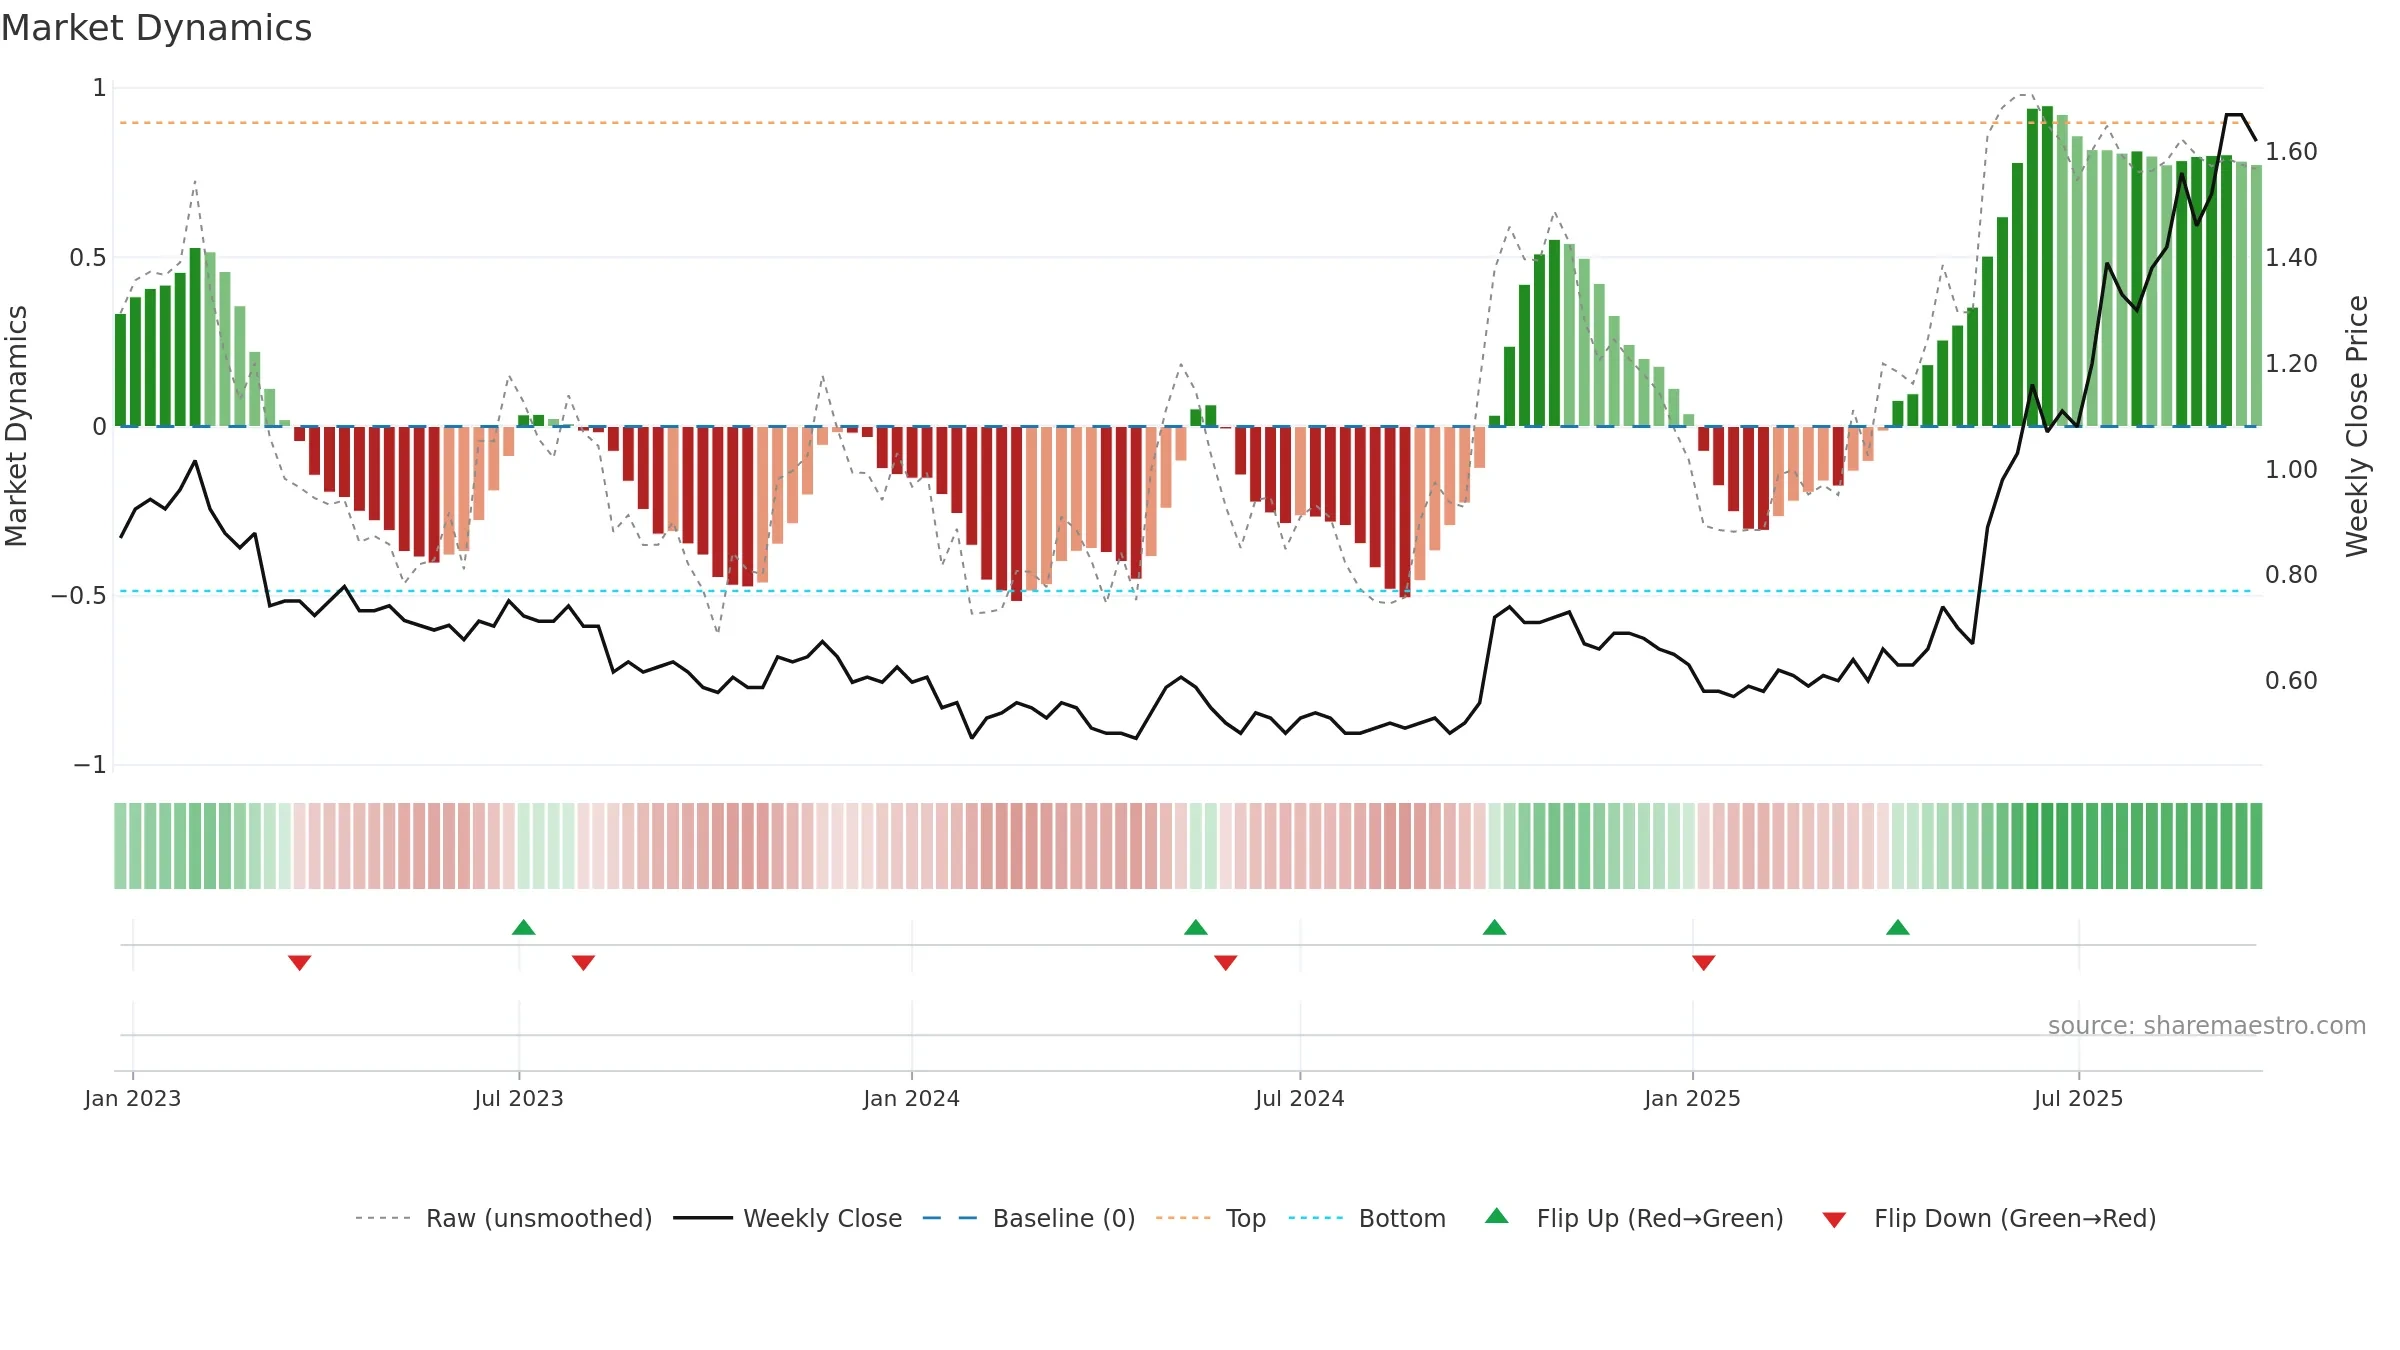The width and height of the screenshot is (2400, 1350).
Task: Toggle Weekly Close legend entry
Action: (787, 1218)
